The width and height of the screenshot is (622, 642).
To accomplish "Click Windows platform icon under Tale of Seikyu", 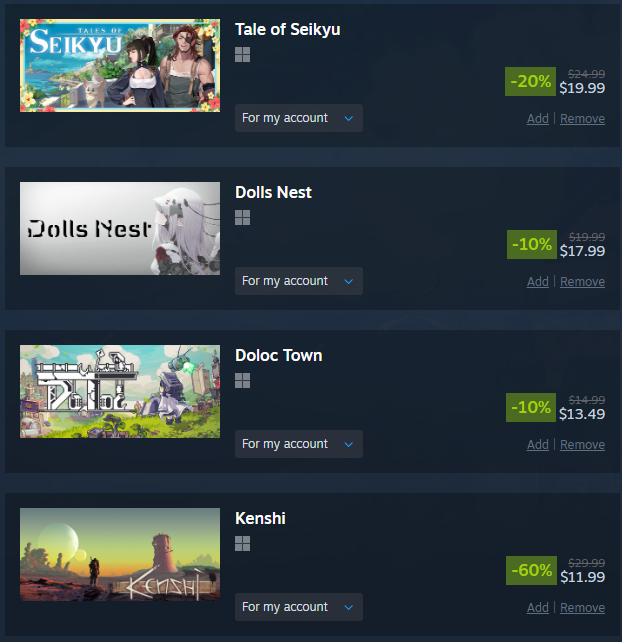I will point(242,54).
